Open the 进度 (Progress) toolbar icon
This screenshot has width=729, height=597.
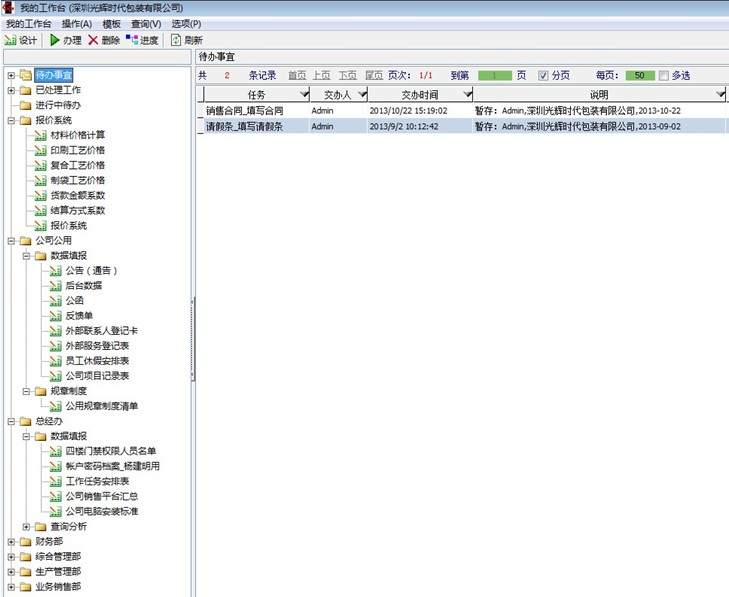point(132,40)
